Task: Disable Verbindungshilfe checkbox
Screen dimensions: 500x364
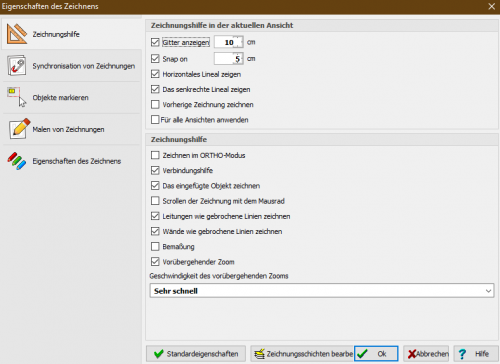Action: pyautogui.click(x=155, y=170)
